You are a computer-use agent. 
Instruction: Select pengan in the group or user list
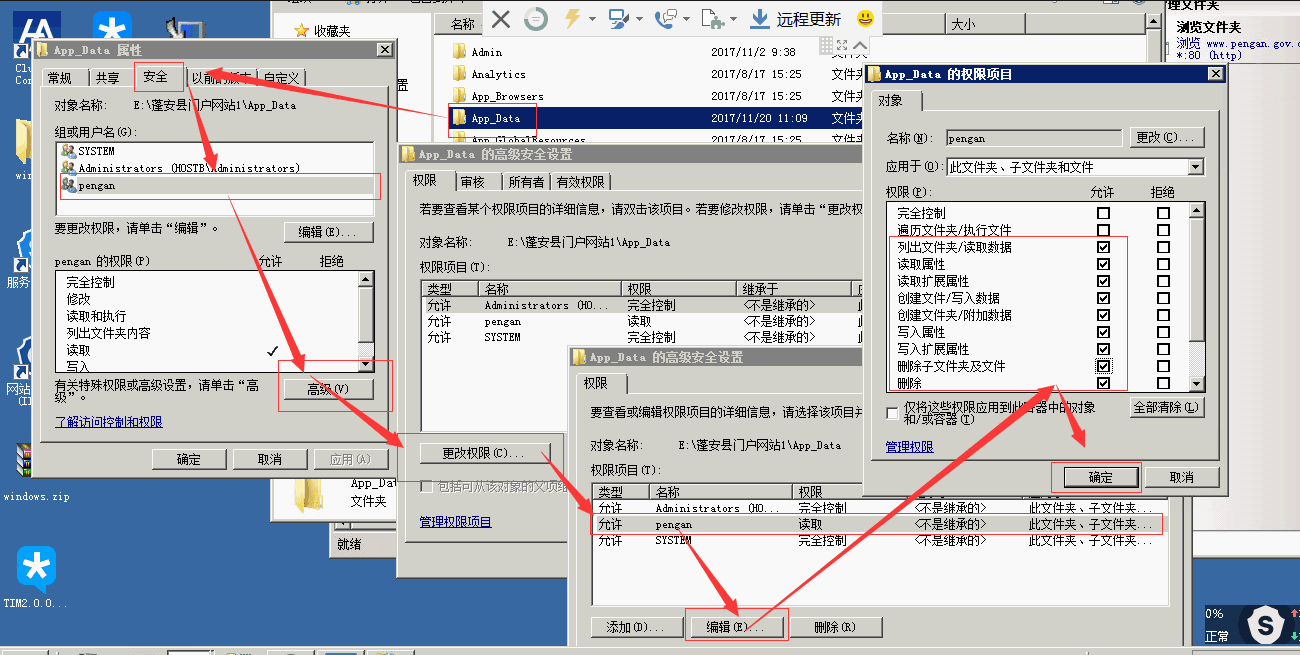[x=97, y=185]
